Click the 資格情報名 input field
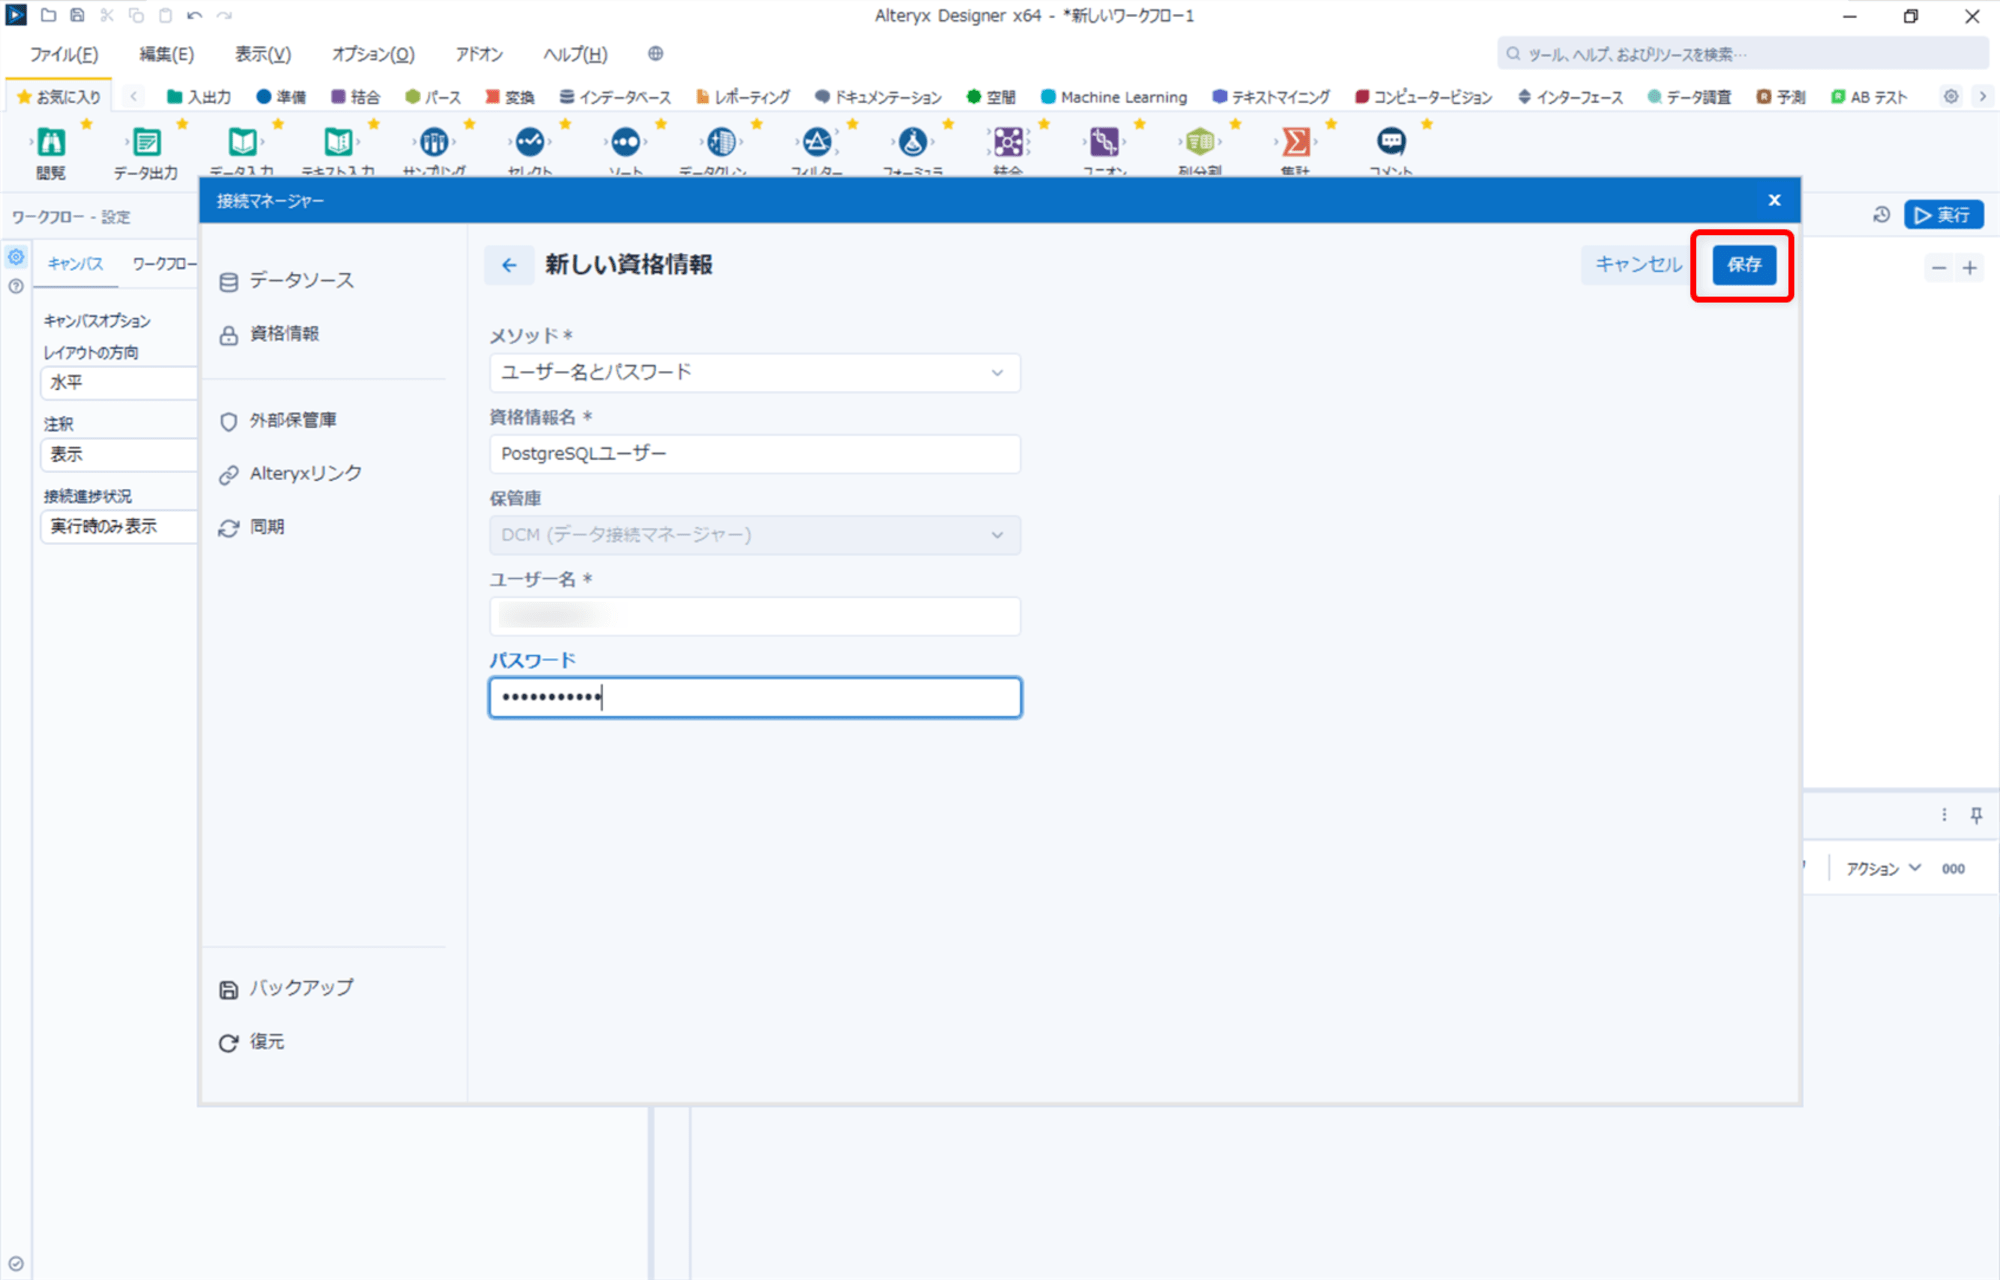The height and width of the screenshot is (1280, 2000). [755, 454]
